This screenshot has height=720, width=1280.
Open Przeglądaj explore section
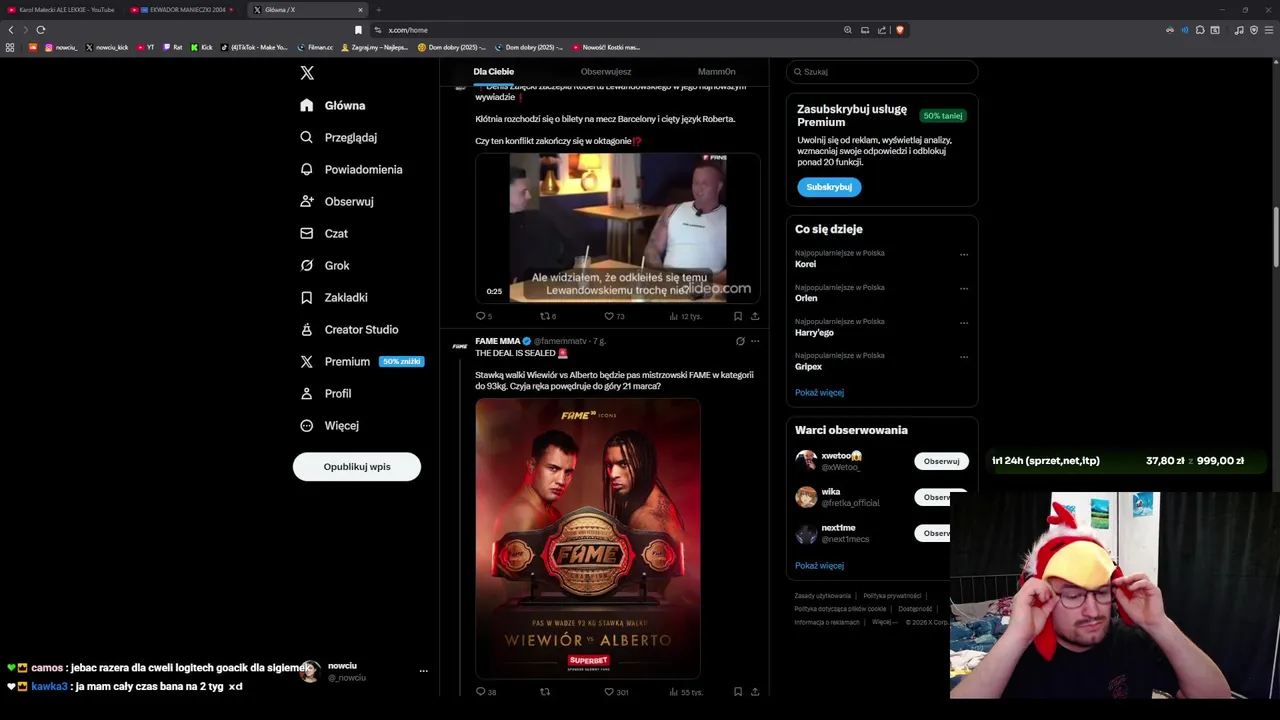(x=338, y=137)
